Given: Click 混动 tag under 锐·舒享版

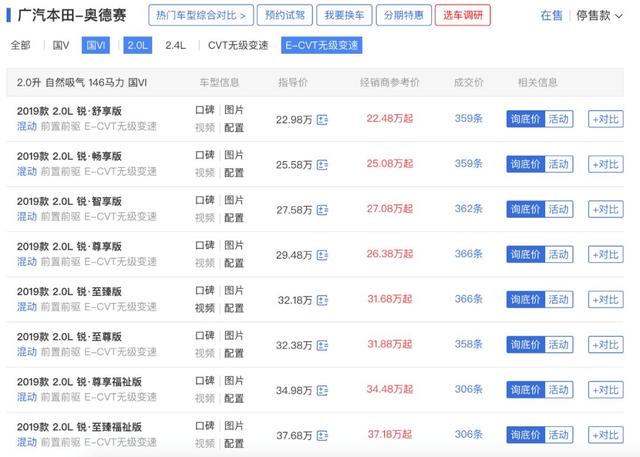Looking at the screenshot, I should tap(27, 126).
